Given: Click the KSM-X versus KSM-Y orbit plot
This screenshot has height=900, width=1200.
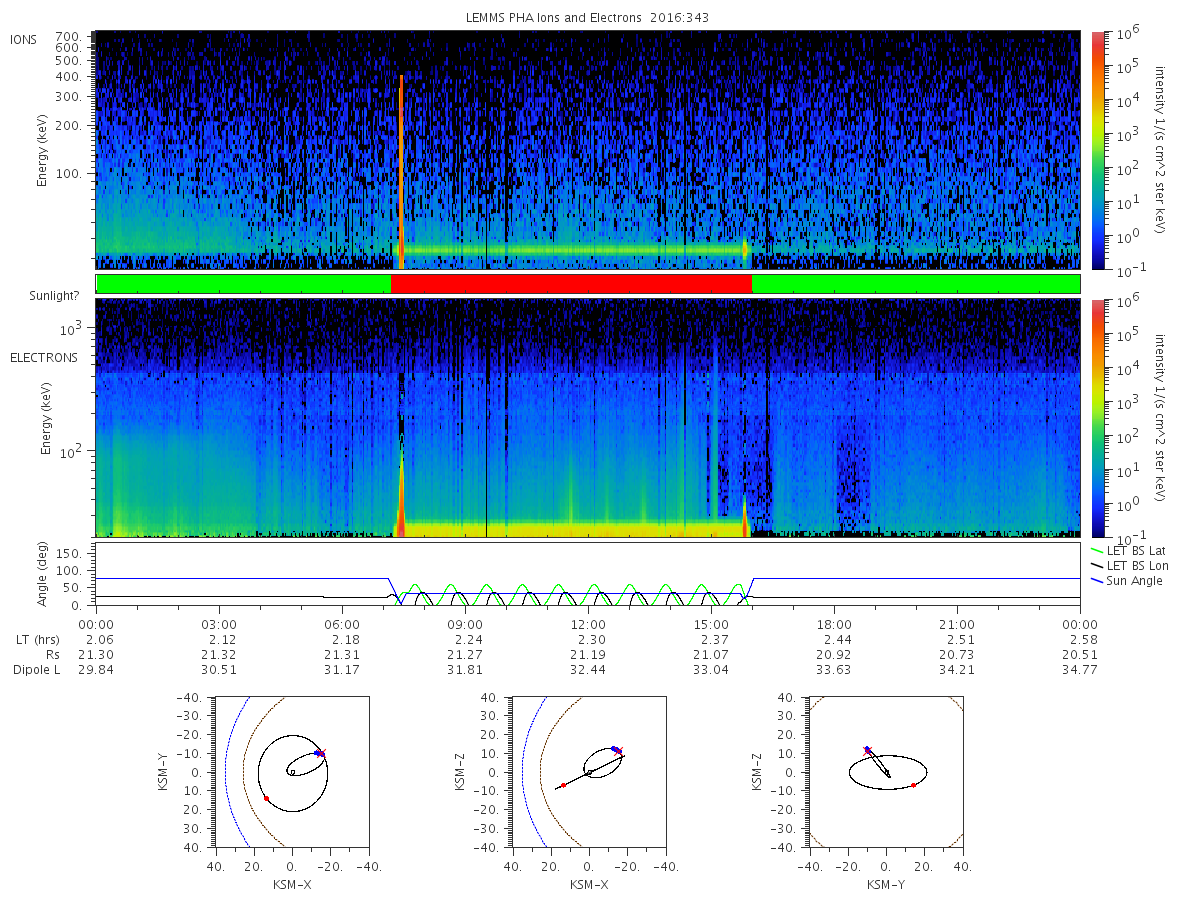Looking at the screenshot, I should tap(291, 772).
